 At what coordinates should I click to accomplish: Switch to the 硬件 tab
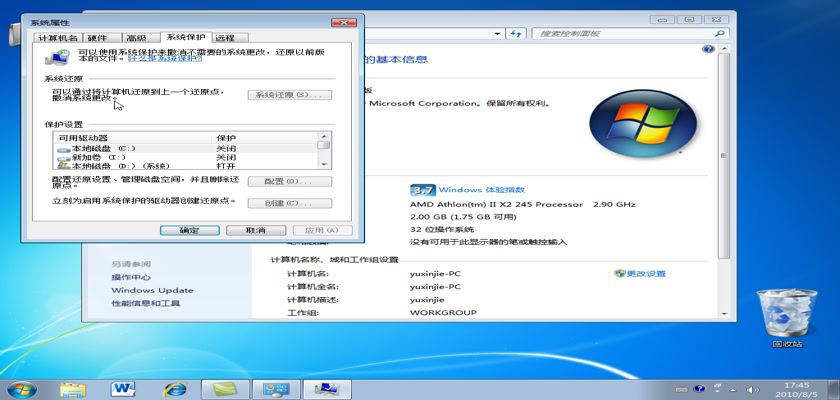click(x=97, y=38)
